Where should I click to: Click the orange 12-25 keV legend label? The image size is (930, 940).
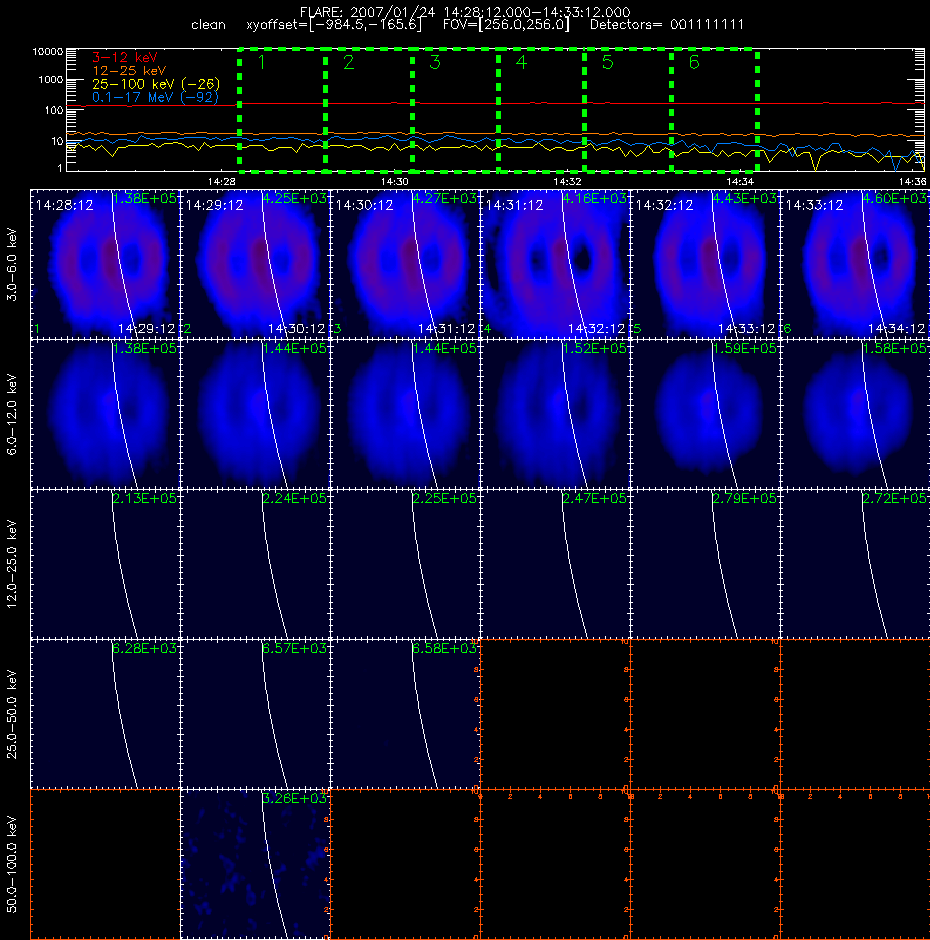(129, 71)
